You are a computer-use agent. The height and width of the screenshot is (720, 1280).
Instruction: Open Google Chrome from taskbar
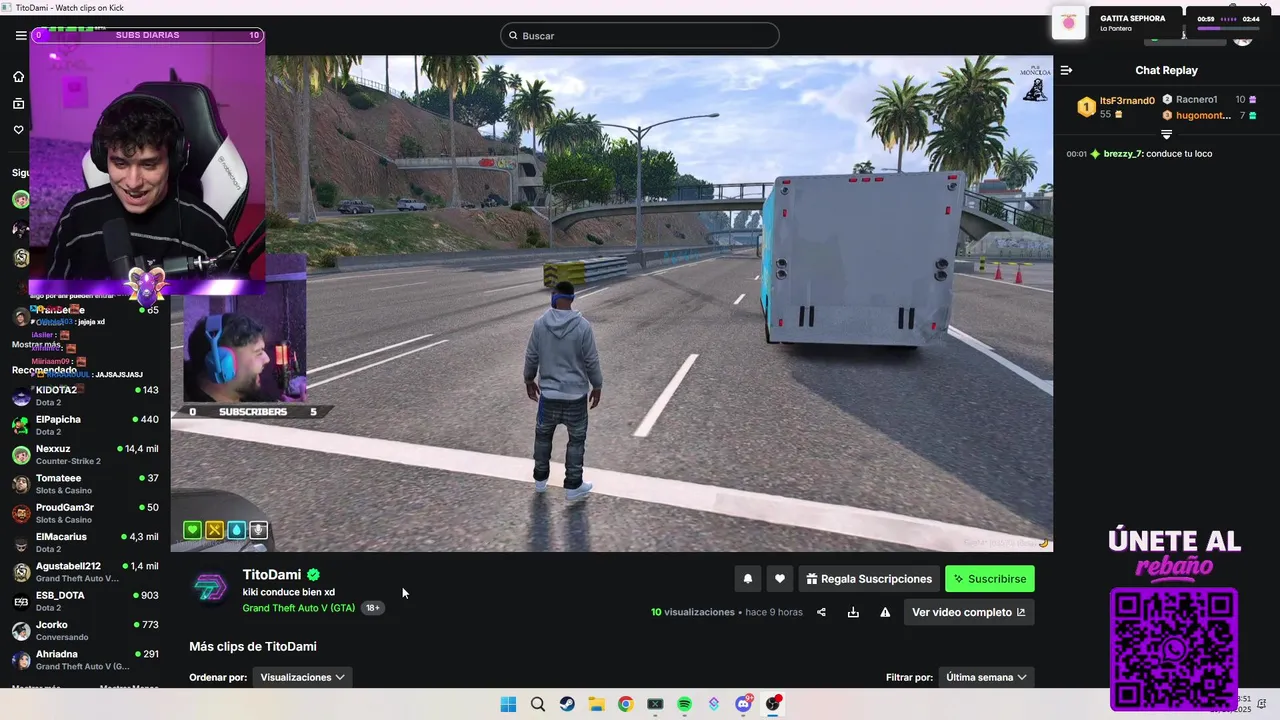[625, 704]
